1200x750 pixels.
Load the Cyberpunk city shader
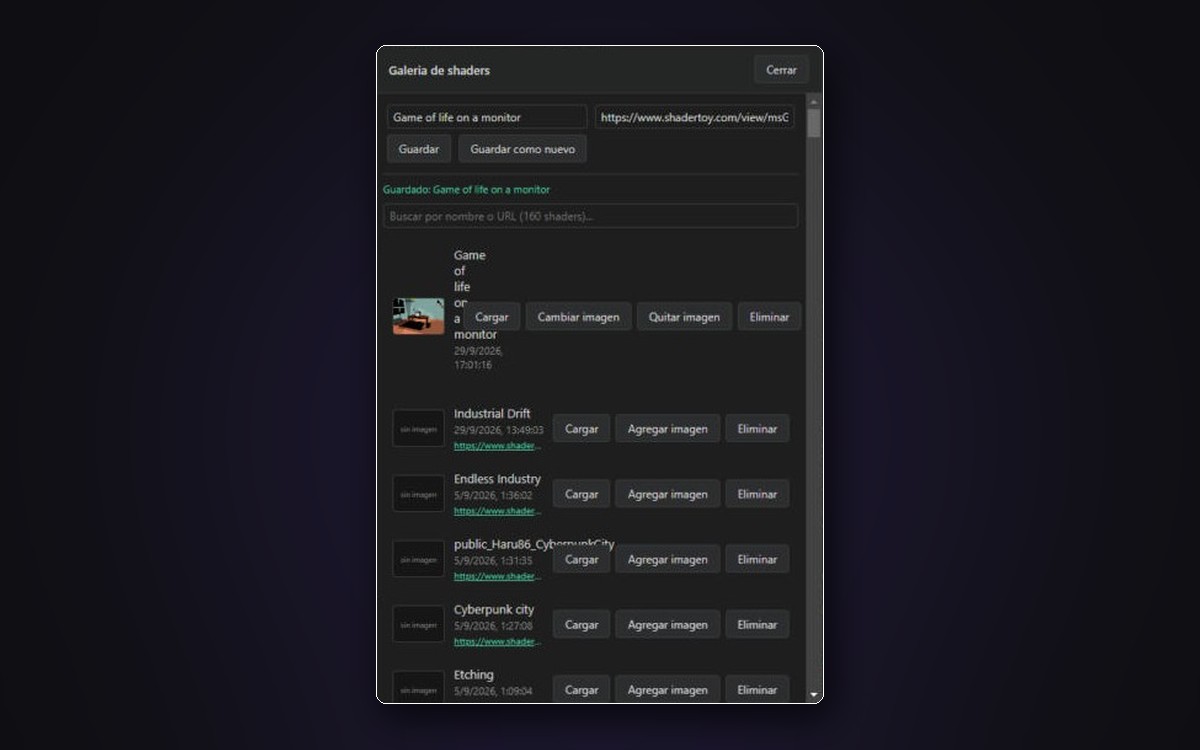[x=581, y=625]
